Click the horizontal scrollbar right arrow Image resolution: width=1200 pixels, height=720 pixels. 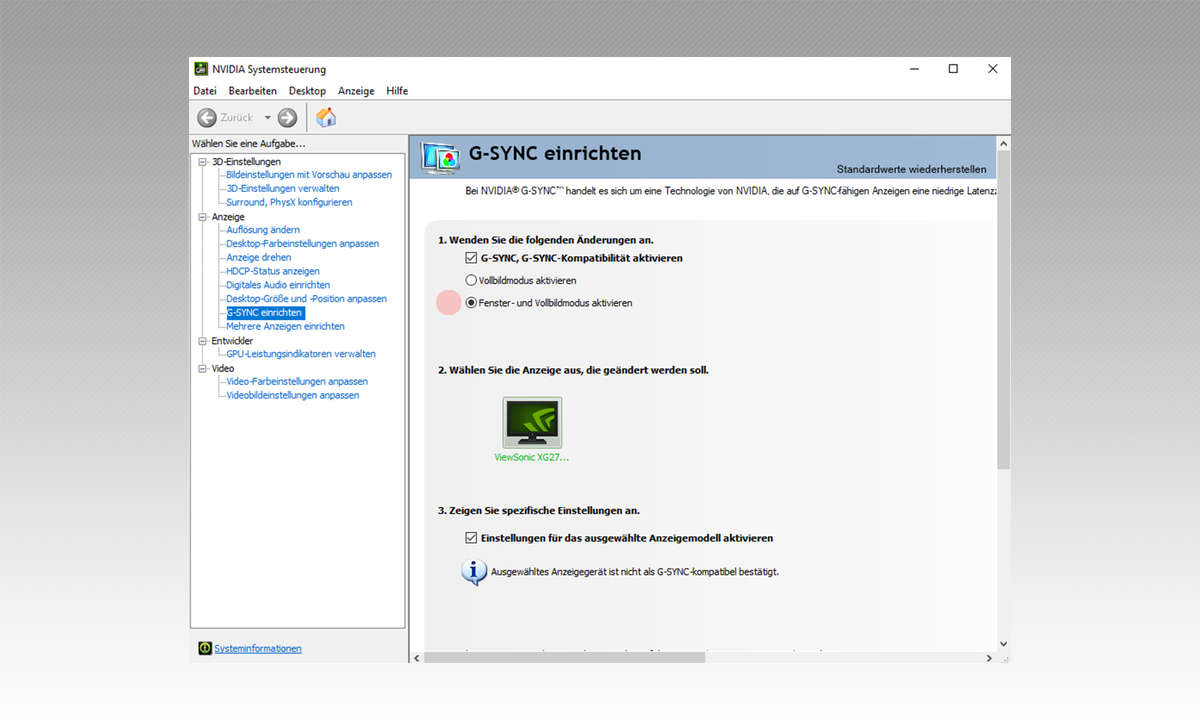[989, 658]
